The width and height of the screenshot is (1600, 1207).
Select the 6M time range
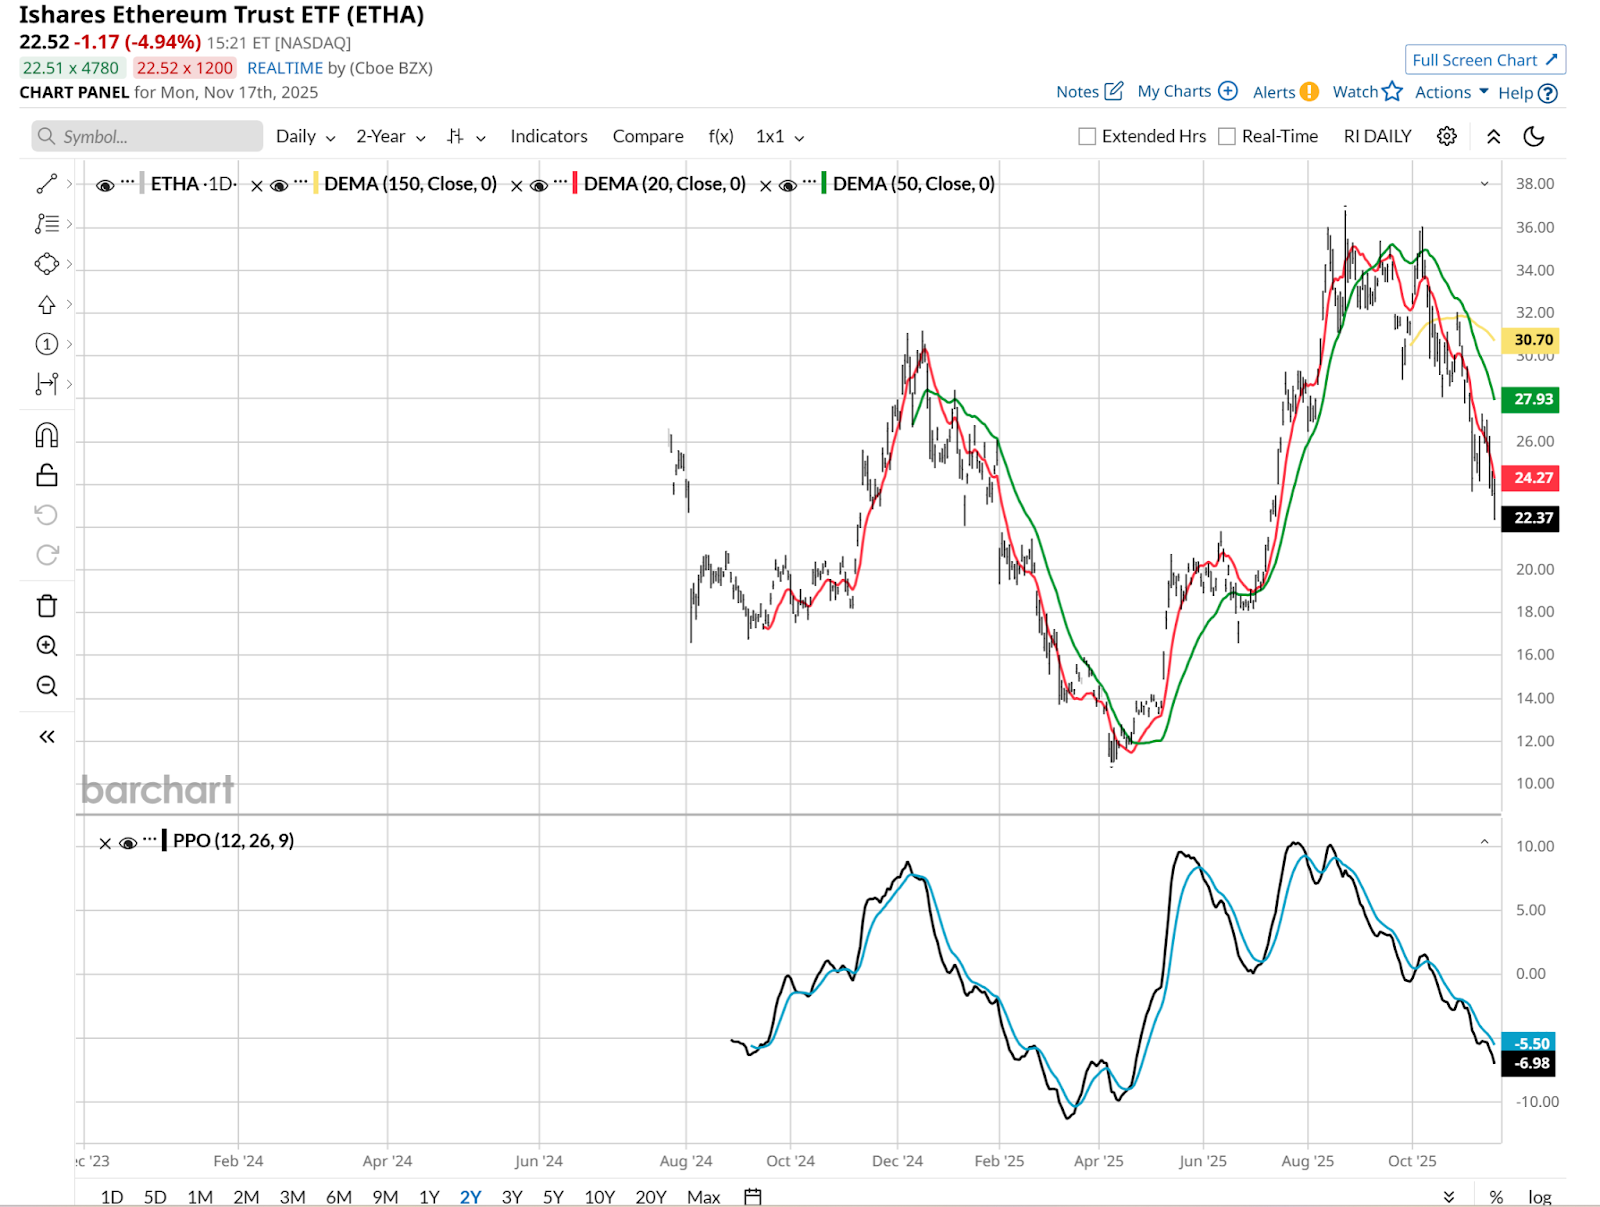click(x=339, y=1197)
